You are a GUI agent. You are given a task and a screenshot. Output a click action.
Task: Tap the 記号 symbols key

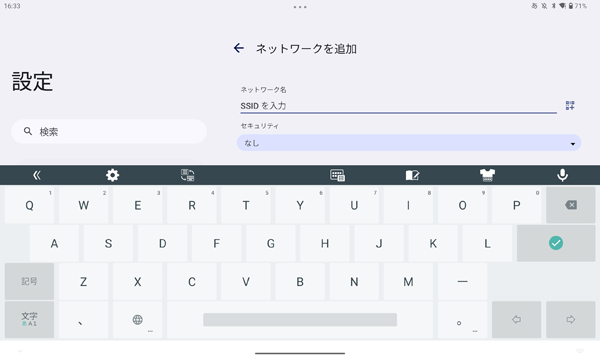tap(29, 281)
